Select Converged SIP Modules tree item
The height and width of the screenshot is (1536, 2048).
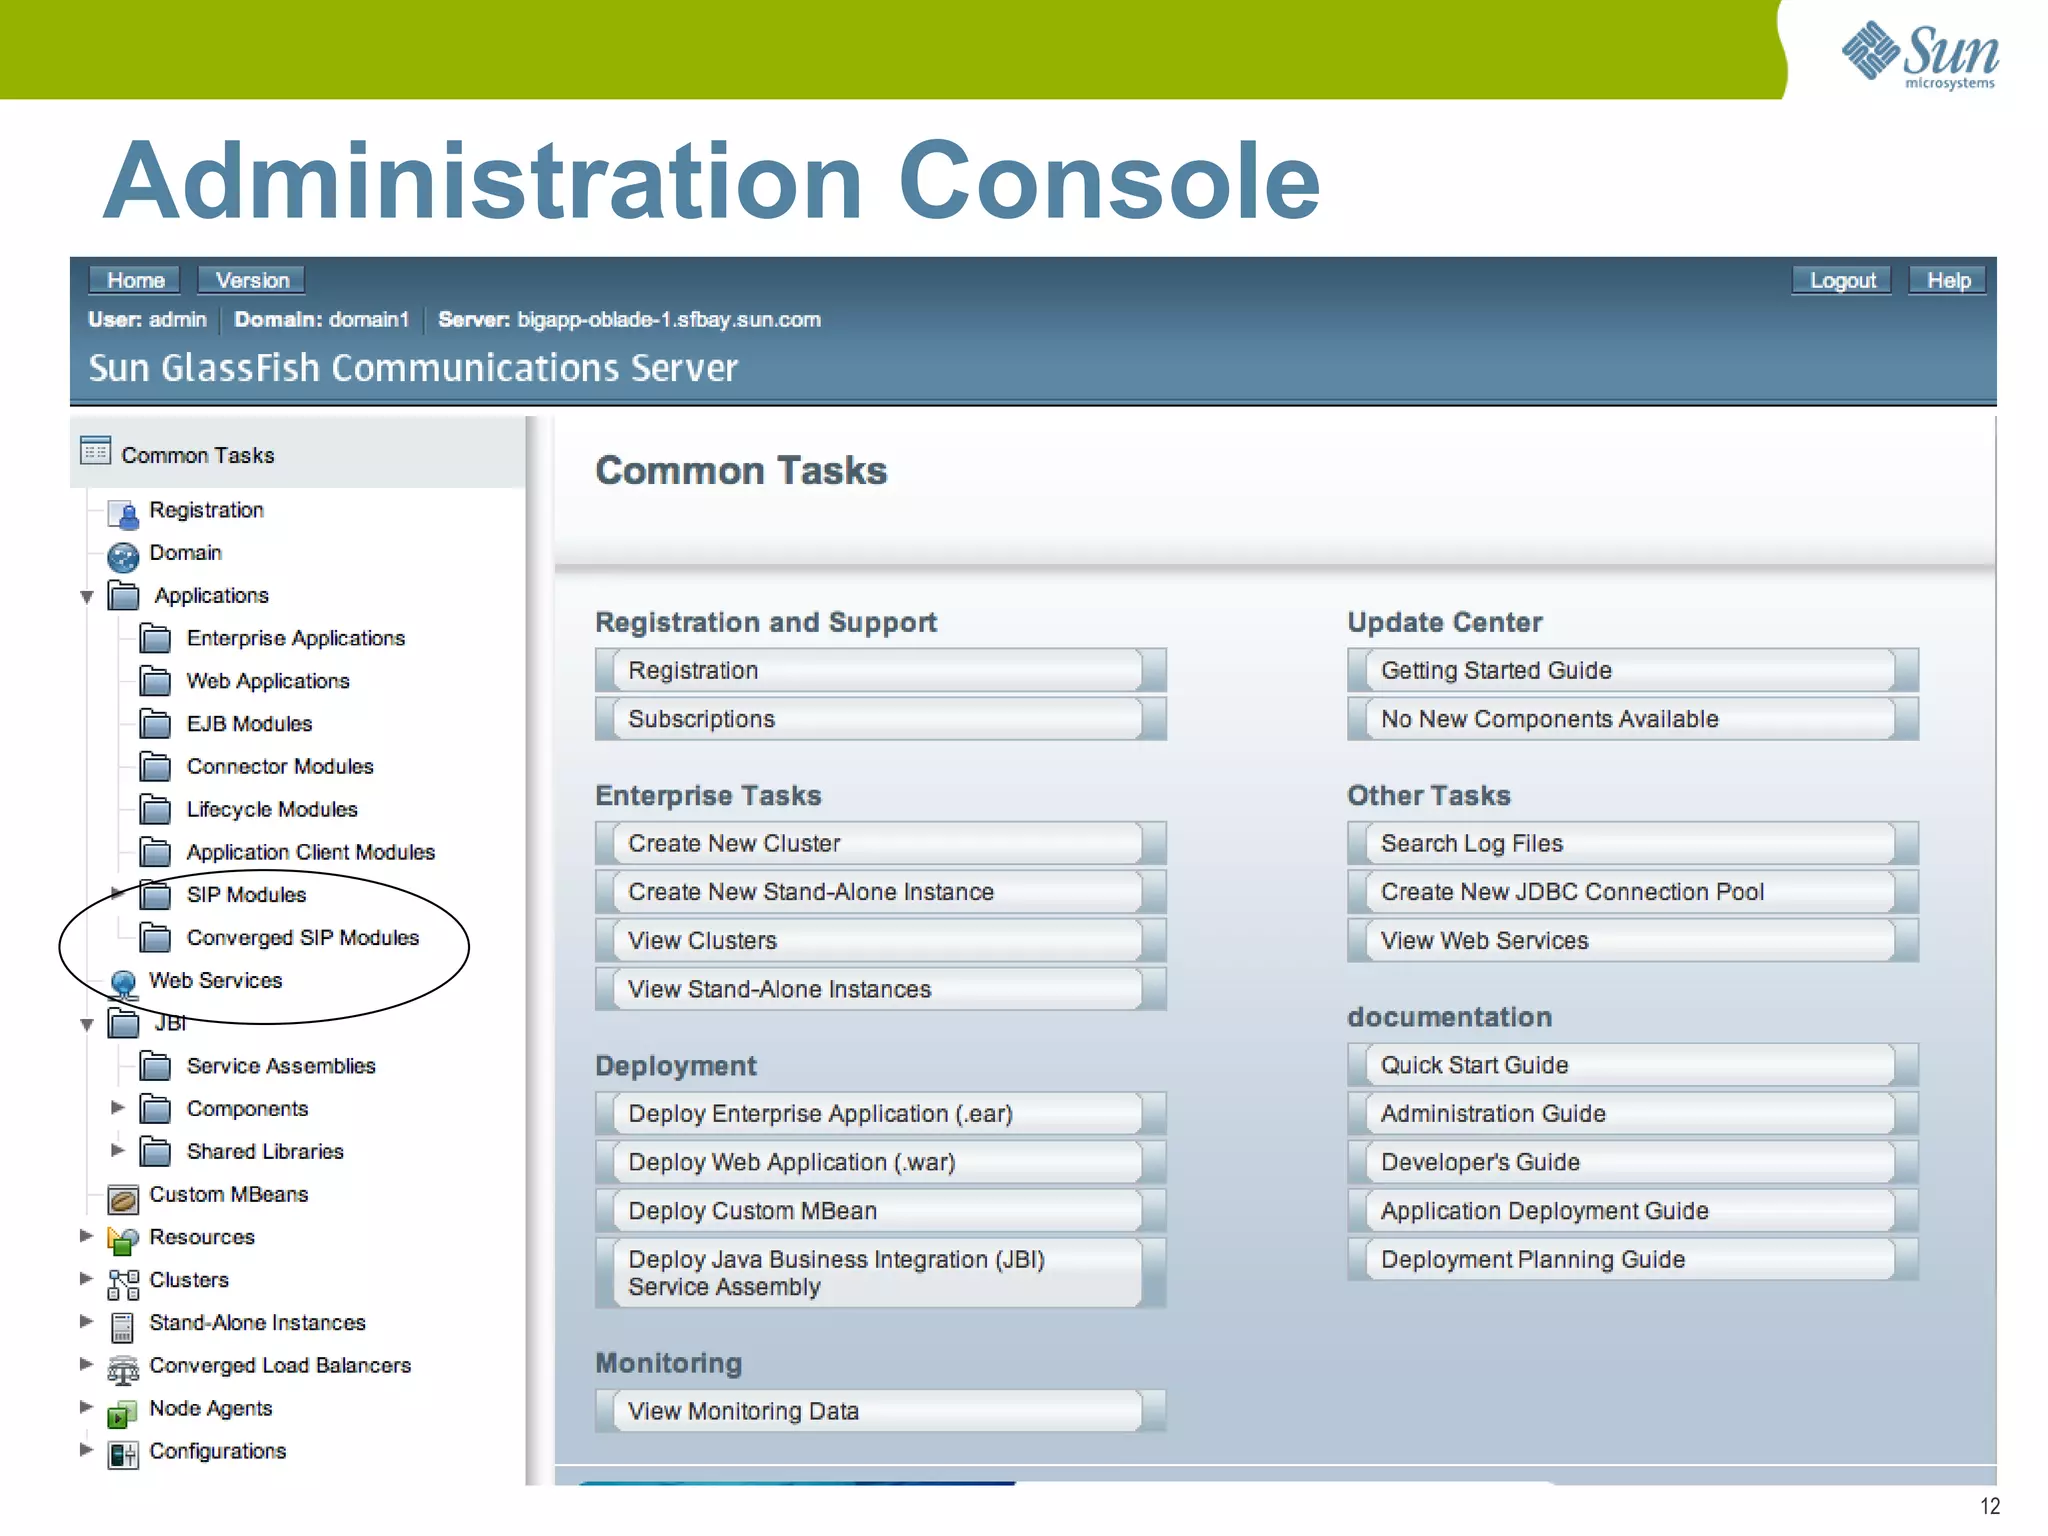point(302,938)
